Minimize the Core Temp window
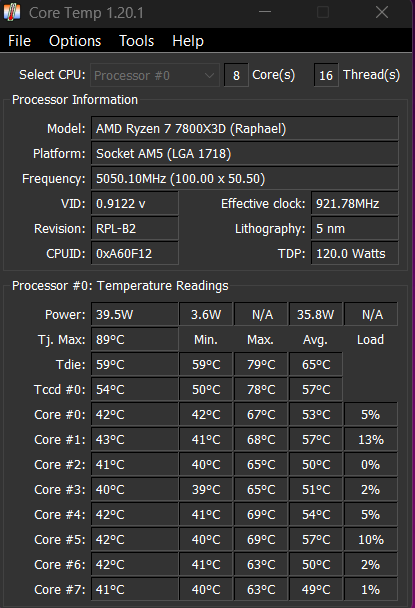Image resolution: width=415 pixels, height=608 pixels. pyautogui.click(x=265, y=12)
